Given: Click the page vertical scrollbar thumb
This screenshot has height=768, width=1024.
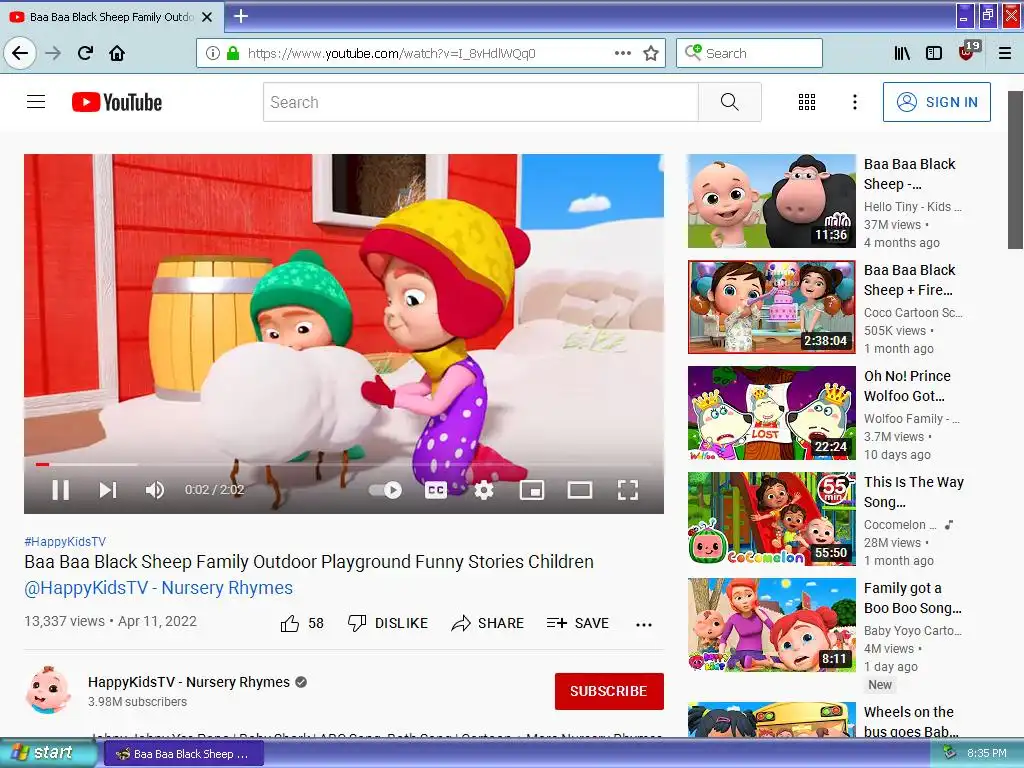Looking at the screenshot, I should click(x=1015, y=170).
